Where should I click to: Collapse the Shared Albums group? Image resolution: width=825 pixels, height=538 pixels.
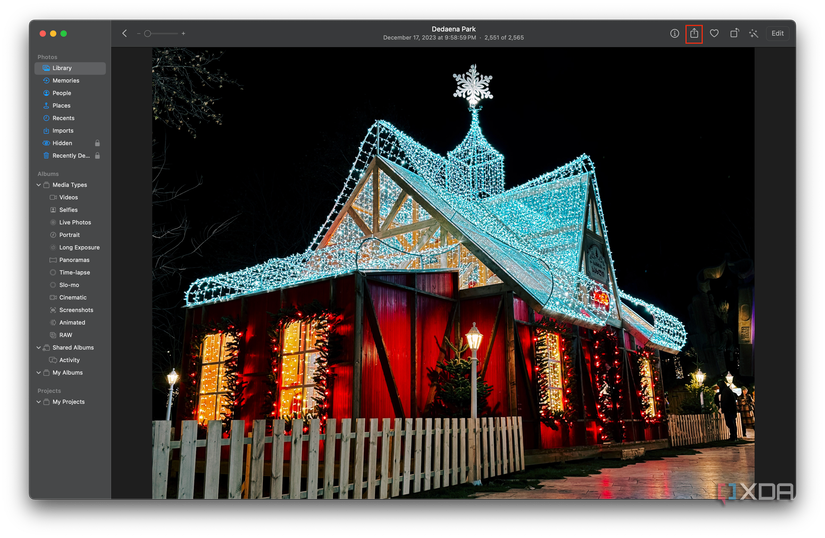tap(38, 348)
